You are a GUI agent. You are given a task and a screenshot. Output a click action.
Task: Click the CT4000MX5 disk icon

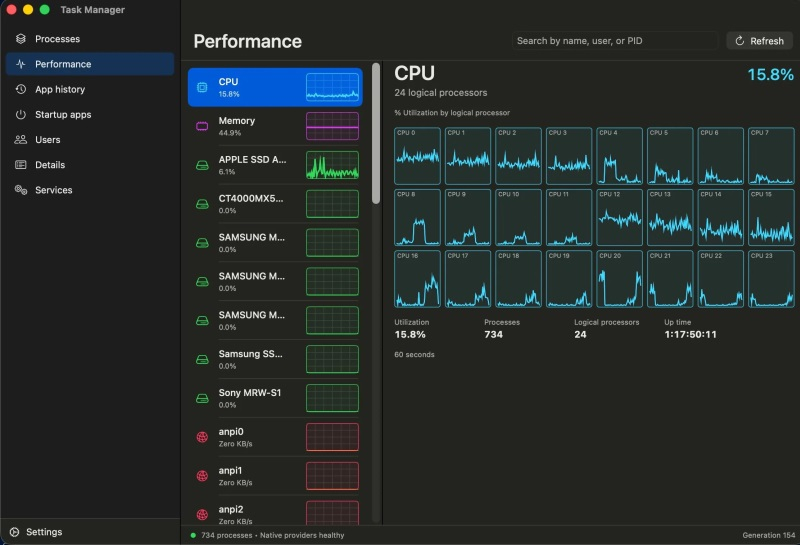coord(202,204)
